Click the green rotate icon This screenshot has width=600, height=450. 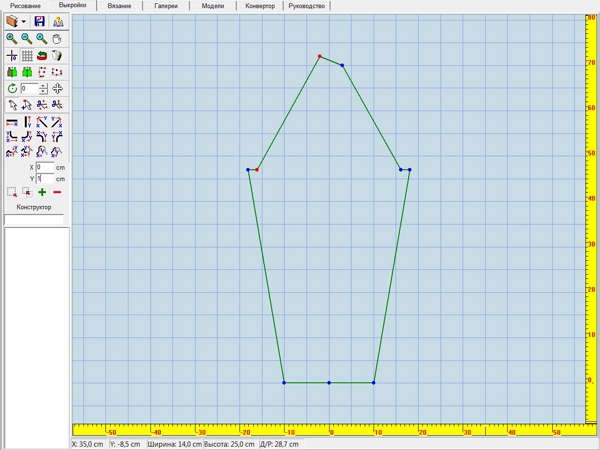(12, 89)
